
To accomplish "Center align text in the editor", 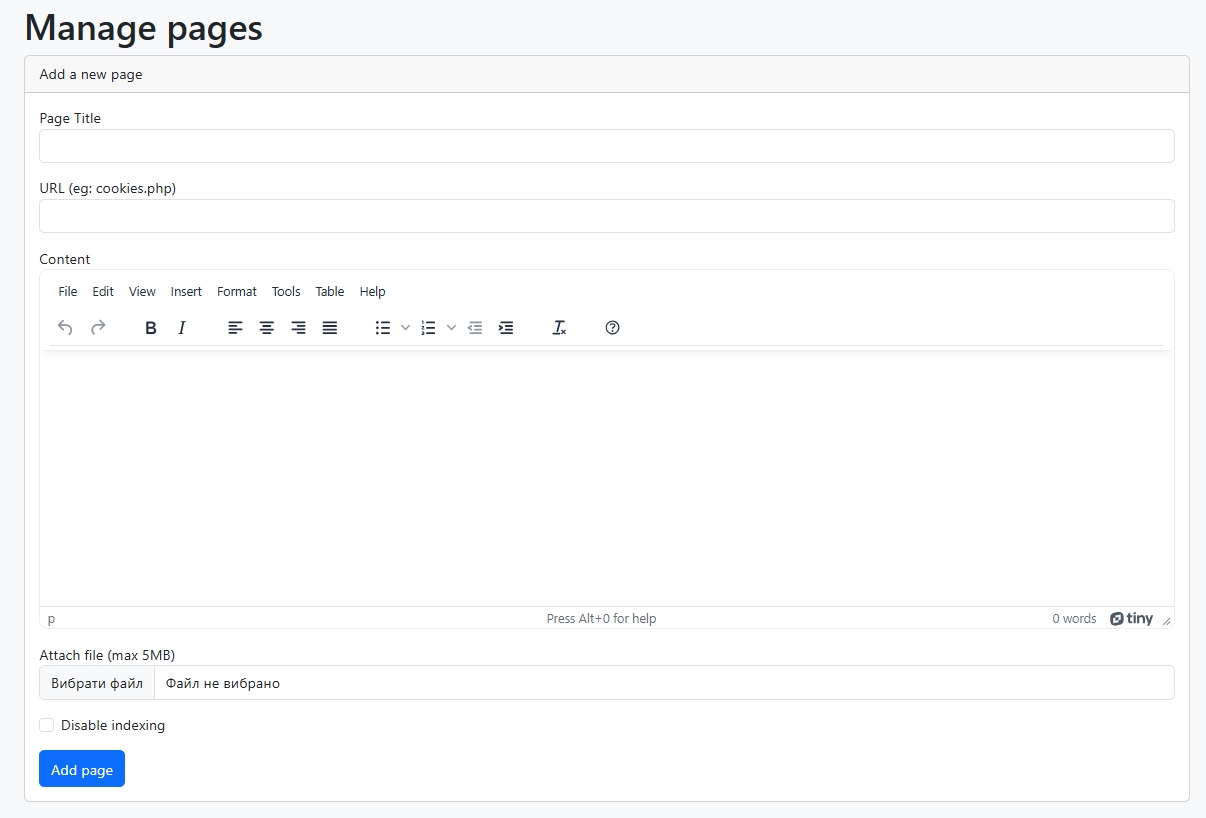I will pyautogui.click(x=267, y=328).
